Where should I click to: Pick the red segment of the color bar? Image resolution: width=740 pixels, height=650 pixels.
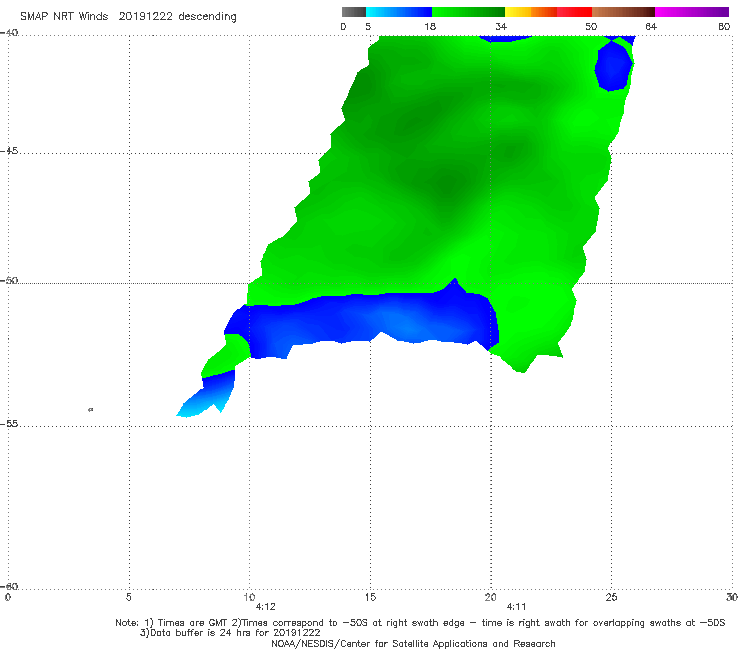click(x=574, y=12)
